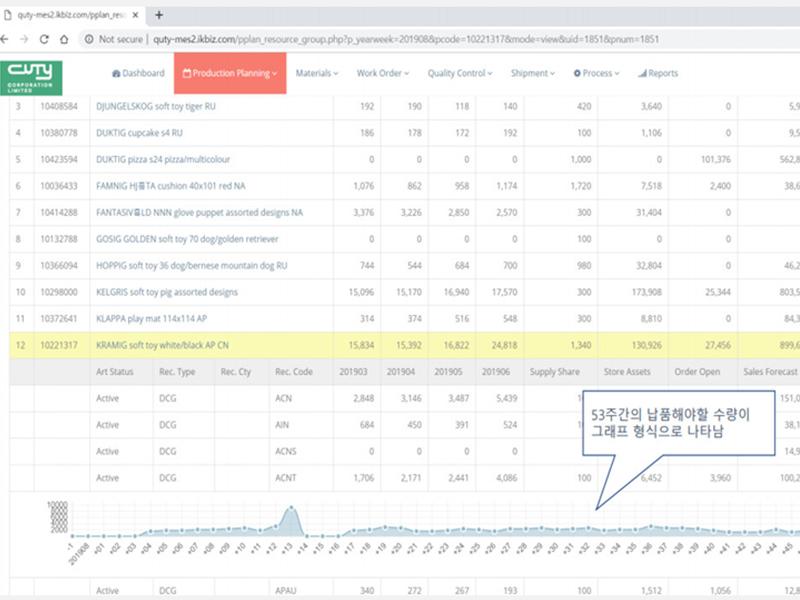This screenshot has width=800, height=600.
Task: Open the browser home page
Action: 64,39
